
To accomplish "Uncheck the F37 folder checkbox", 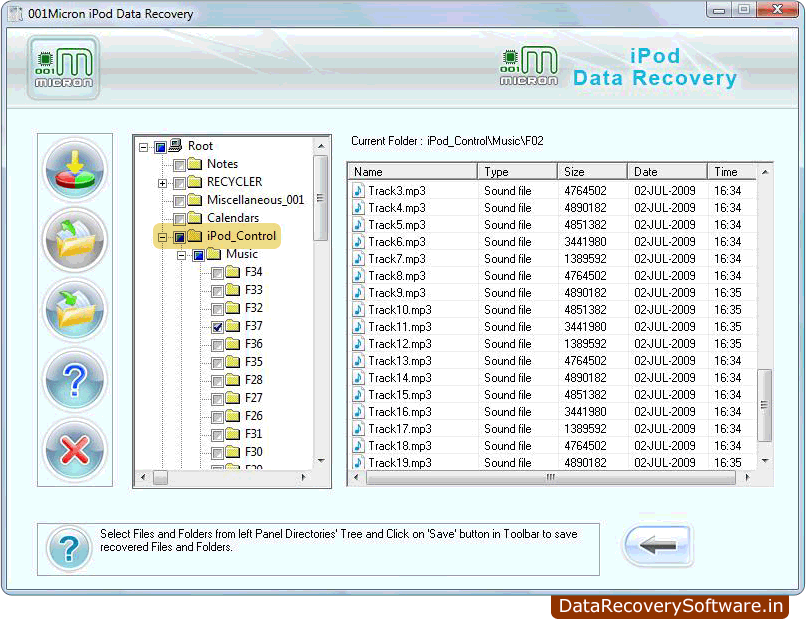I will pos(217,327).
